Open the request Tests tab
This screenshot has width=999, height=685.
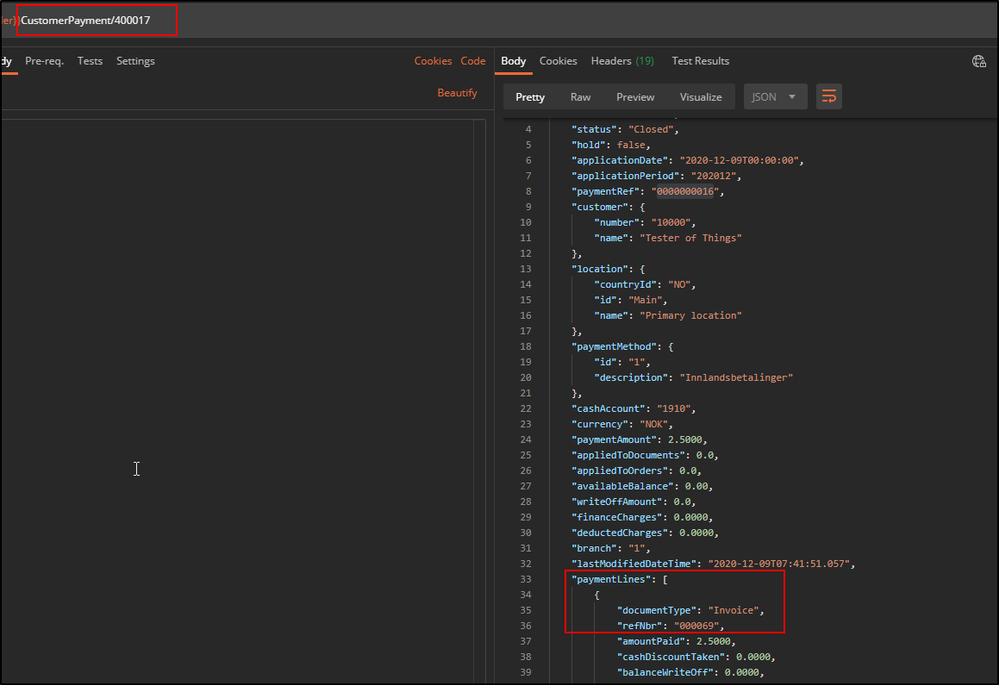click(90, 61)
